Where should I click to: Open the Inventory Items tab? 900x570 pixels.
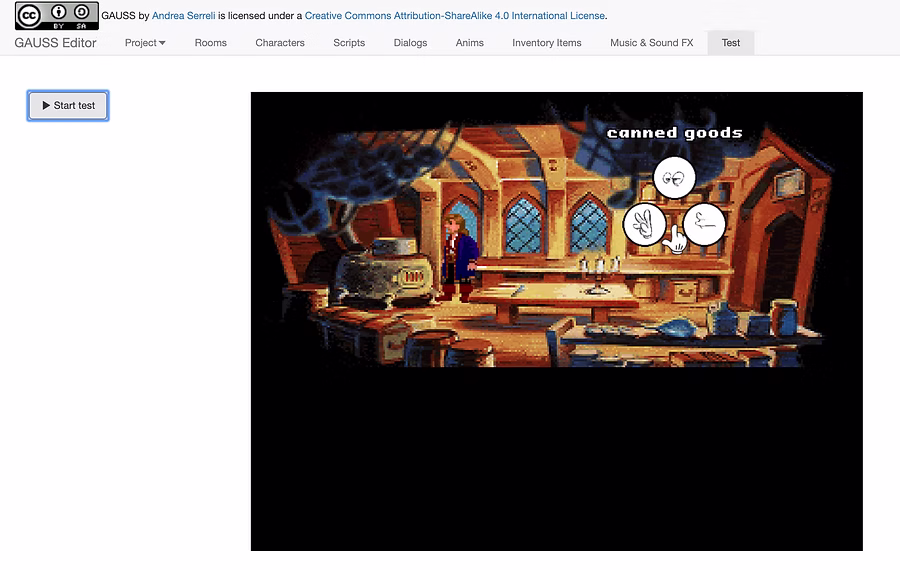[547, 42]
